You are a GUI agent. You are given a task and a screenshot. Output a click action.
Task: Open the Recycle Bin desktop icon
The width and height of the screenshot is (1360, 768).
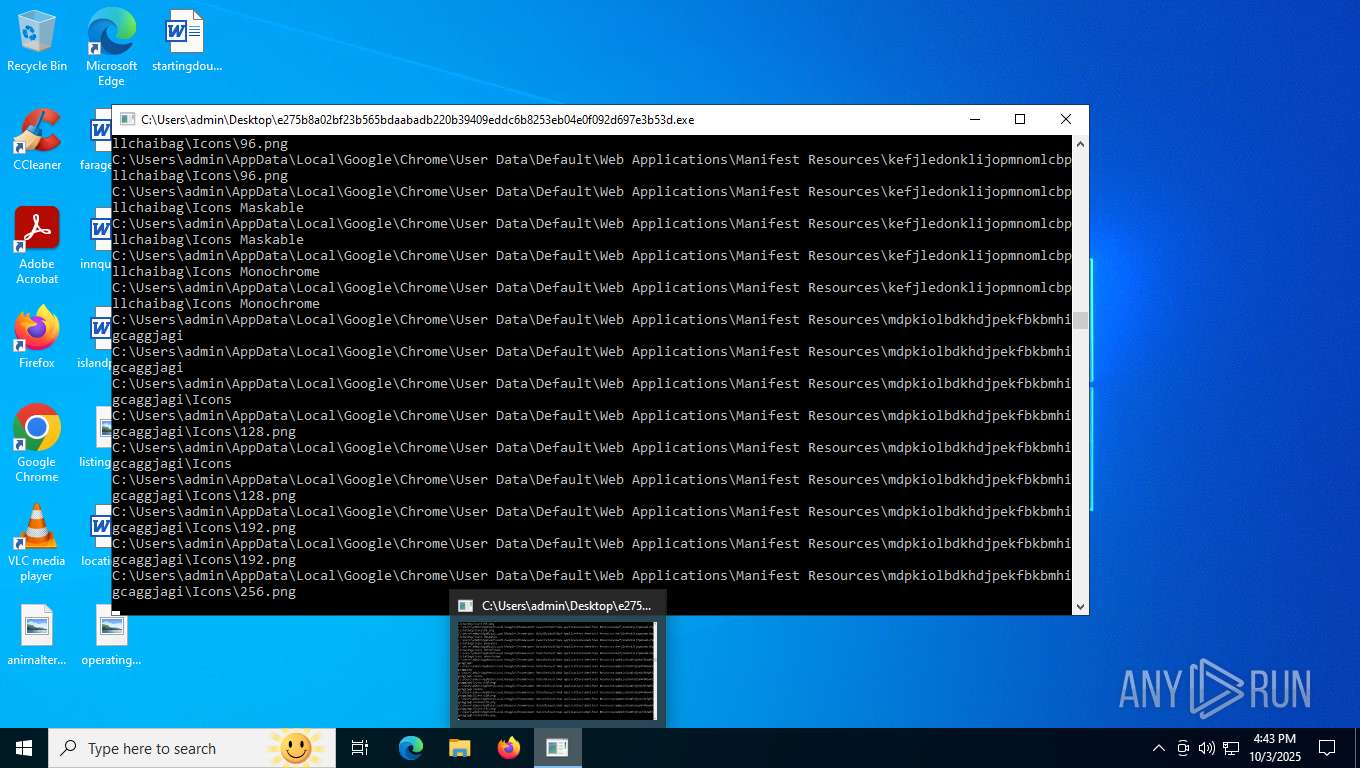pos(37,42)
